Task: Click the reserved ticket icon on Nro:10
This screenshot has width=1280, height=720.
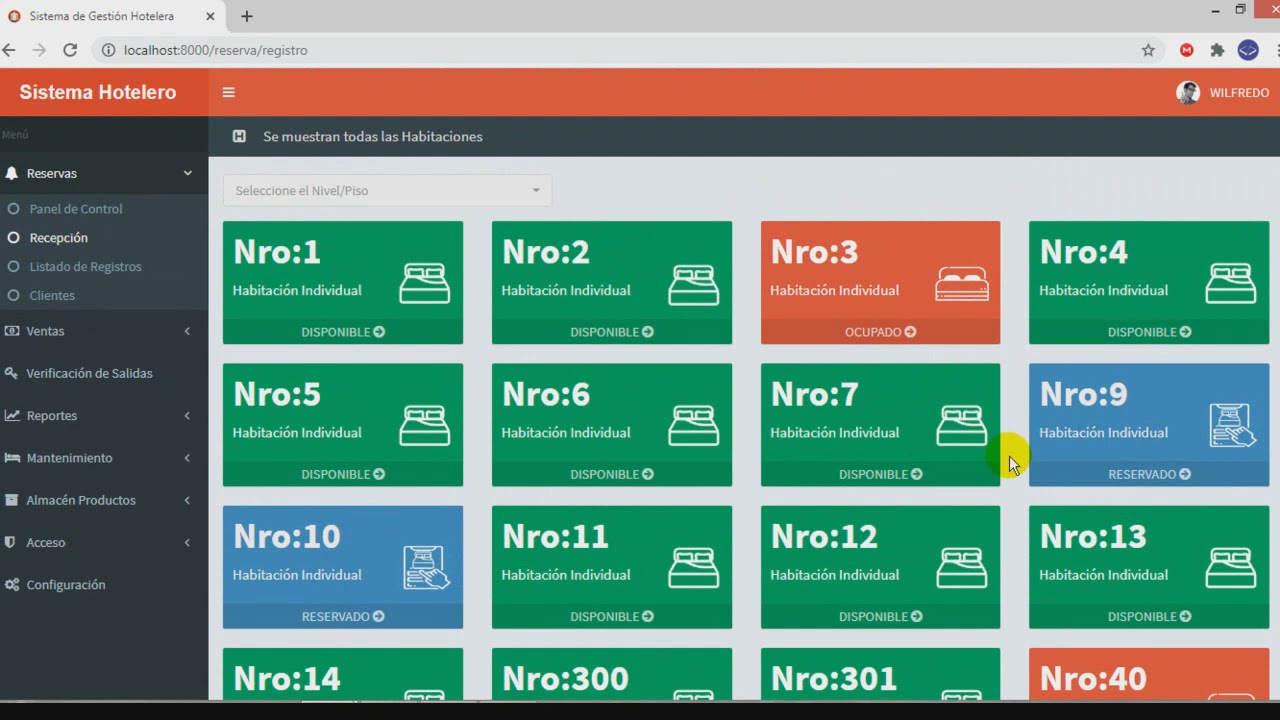Action: (x=426, y=567)
